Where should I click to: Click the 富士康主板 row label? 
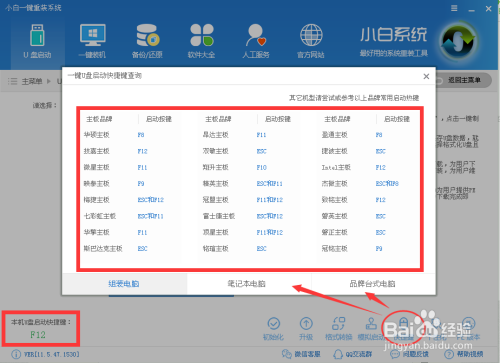pyautogui.click(x=219, y=216)
